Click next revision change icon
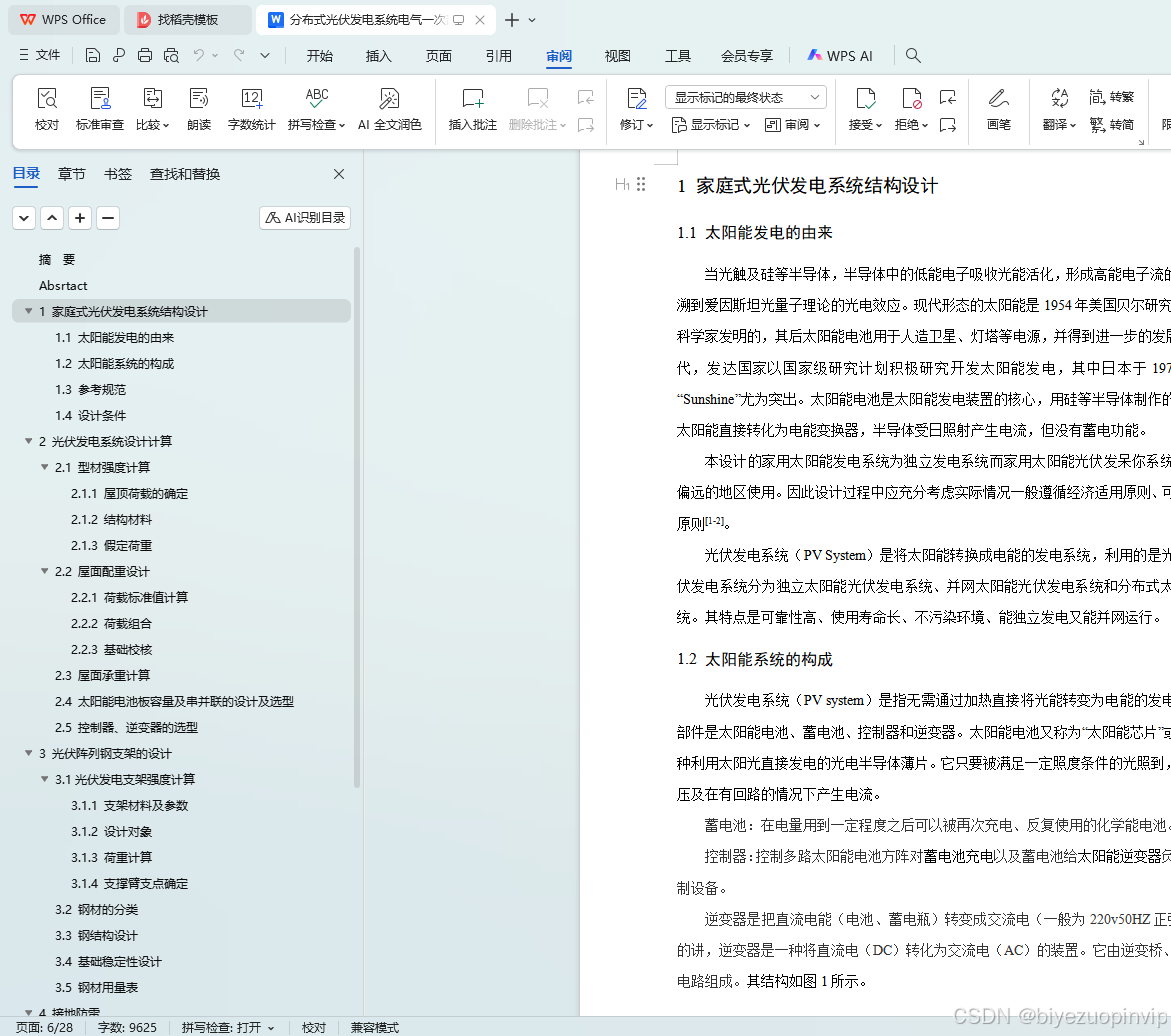This screenshot has width=1171, height=1036. [948, 125]
